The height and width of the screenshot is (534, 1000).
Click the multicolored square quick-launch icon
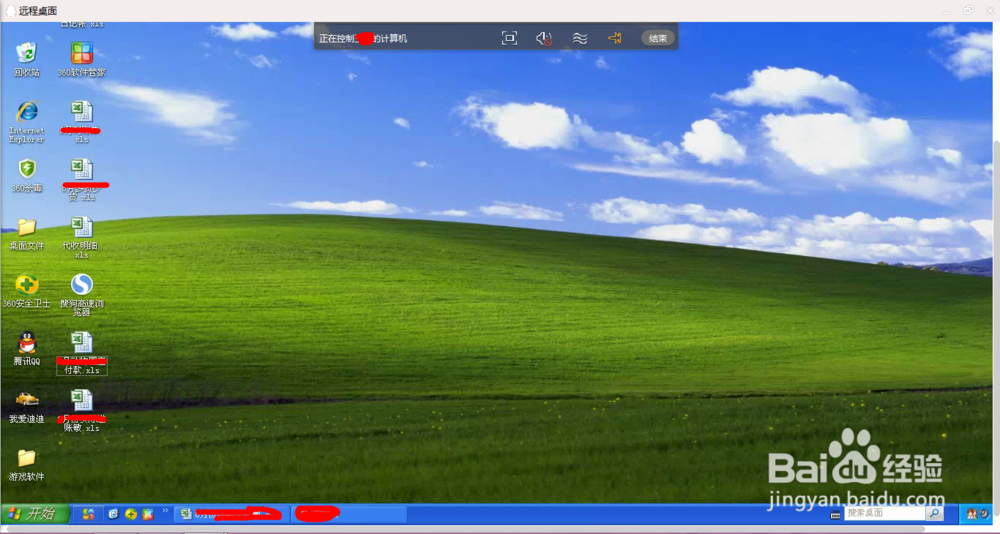pos(148,514)
